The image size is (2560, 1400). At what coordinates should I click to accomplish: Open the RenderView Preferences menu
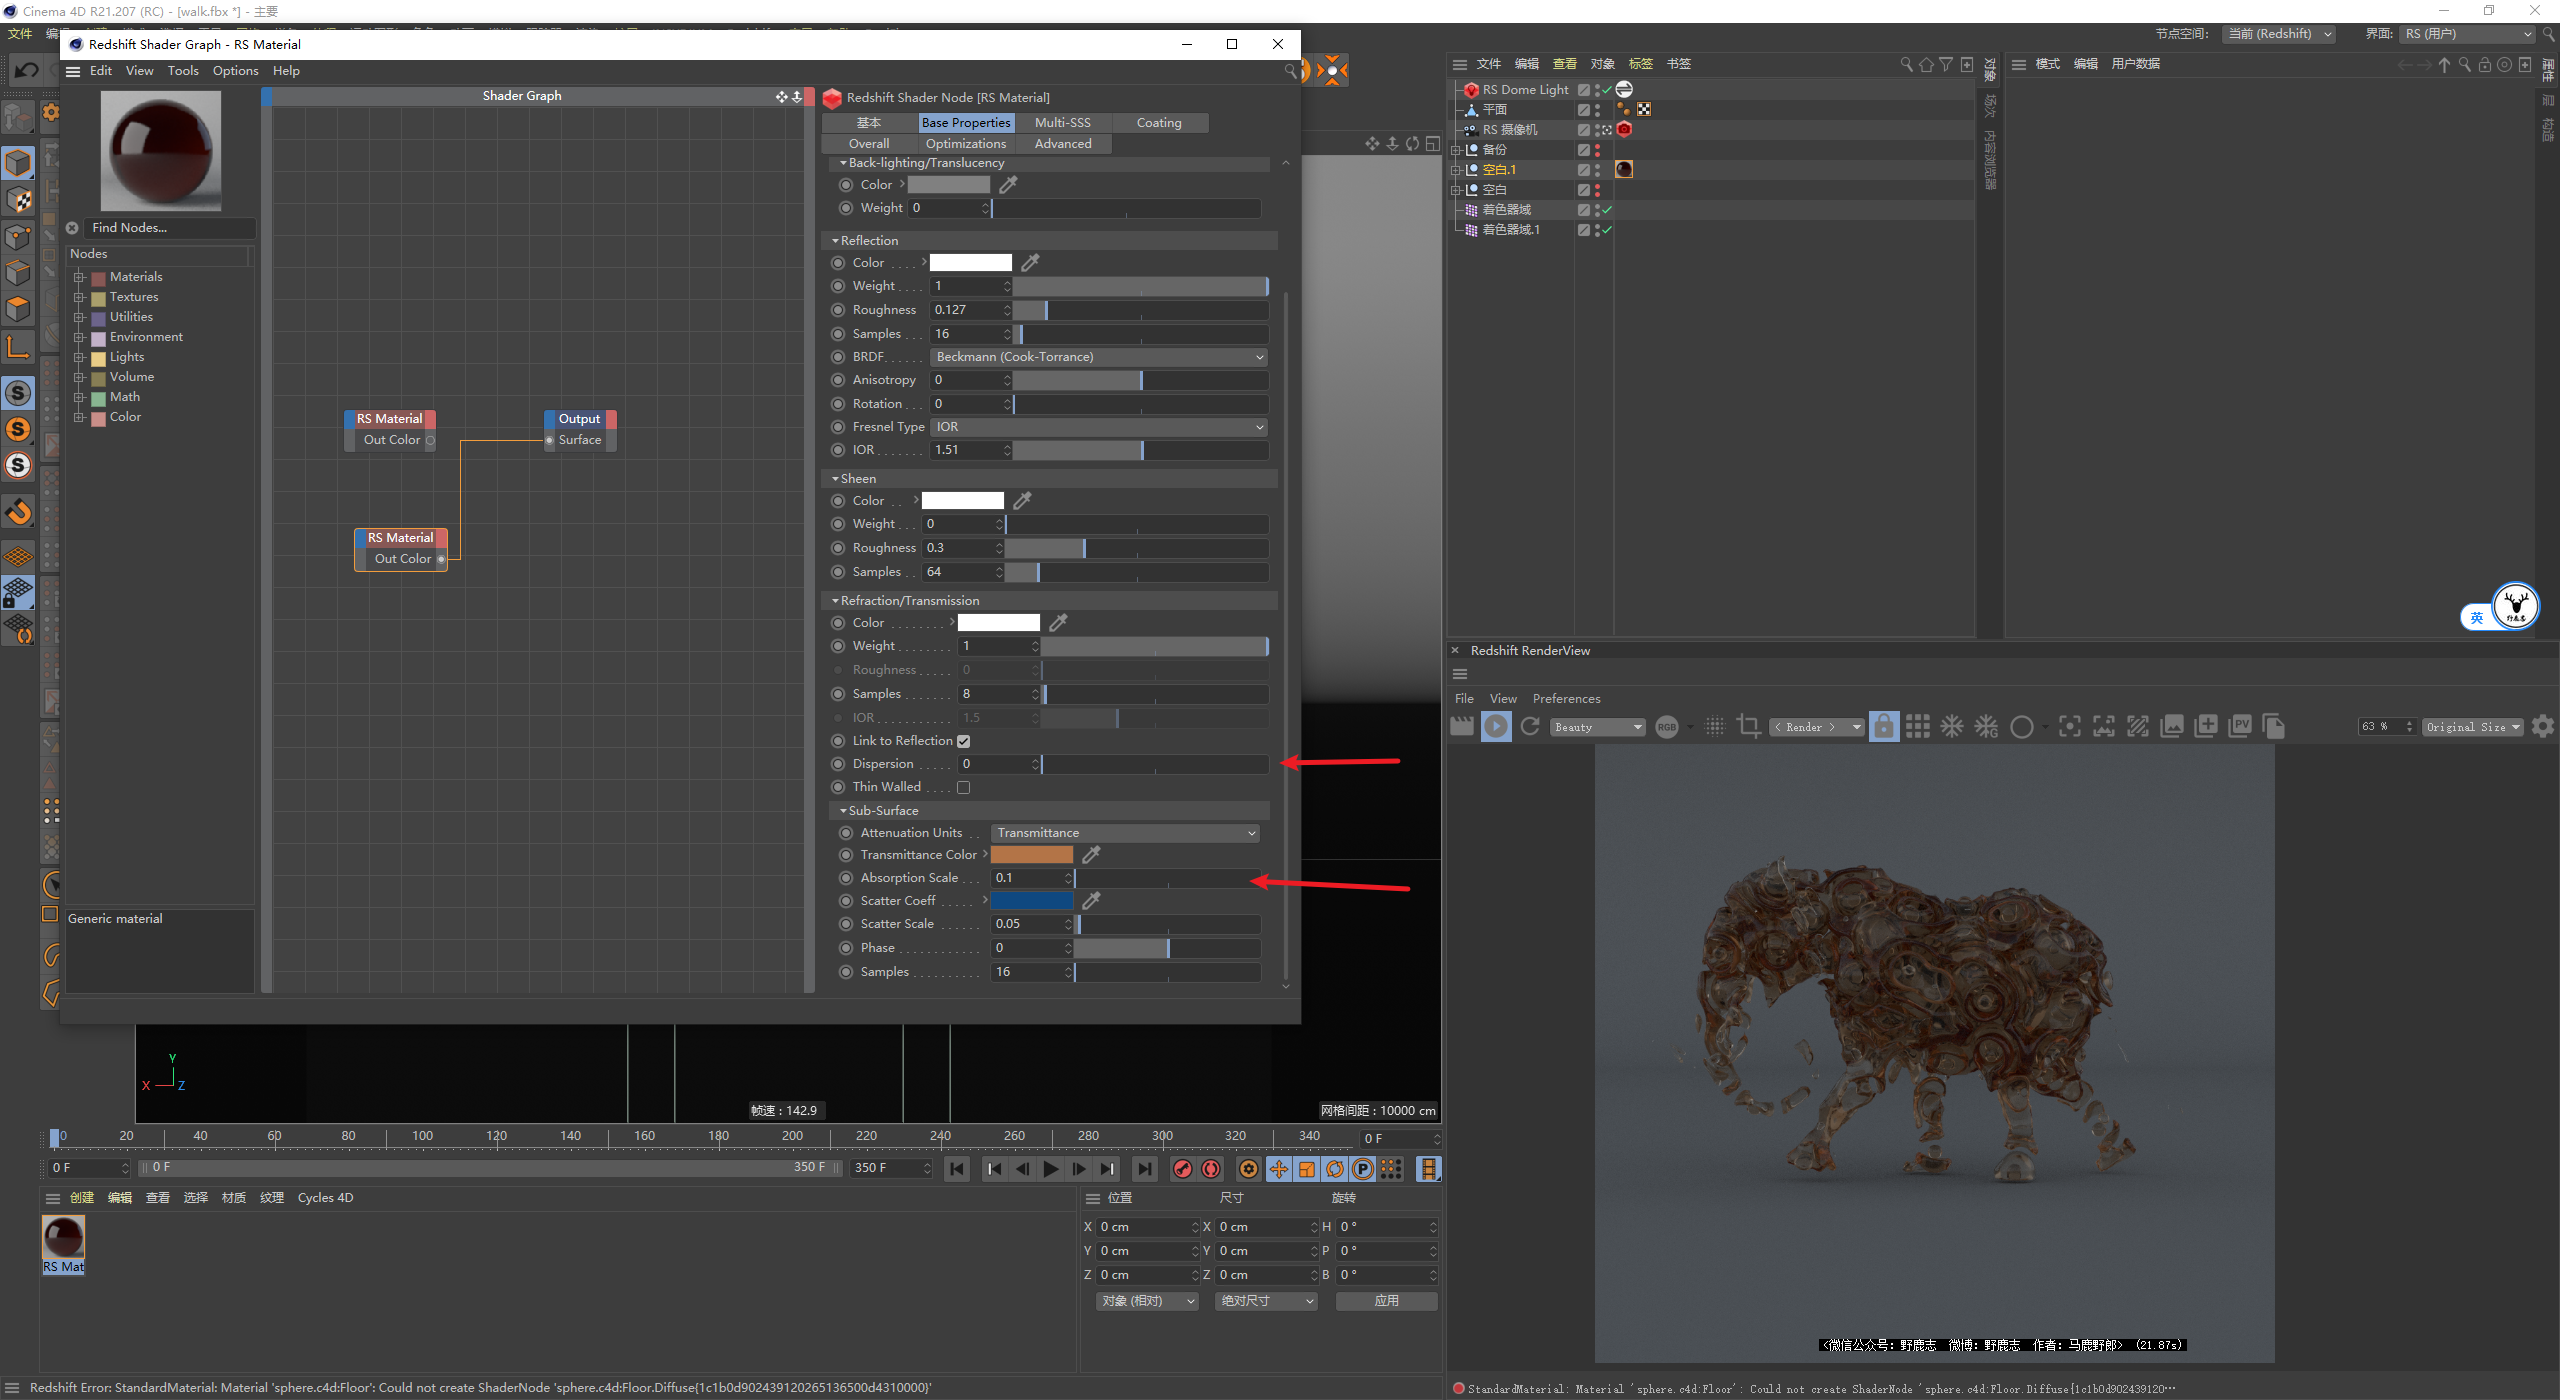click(1566, 699)
